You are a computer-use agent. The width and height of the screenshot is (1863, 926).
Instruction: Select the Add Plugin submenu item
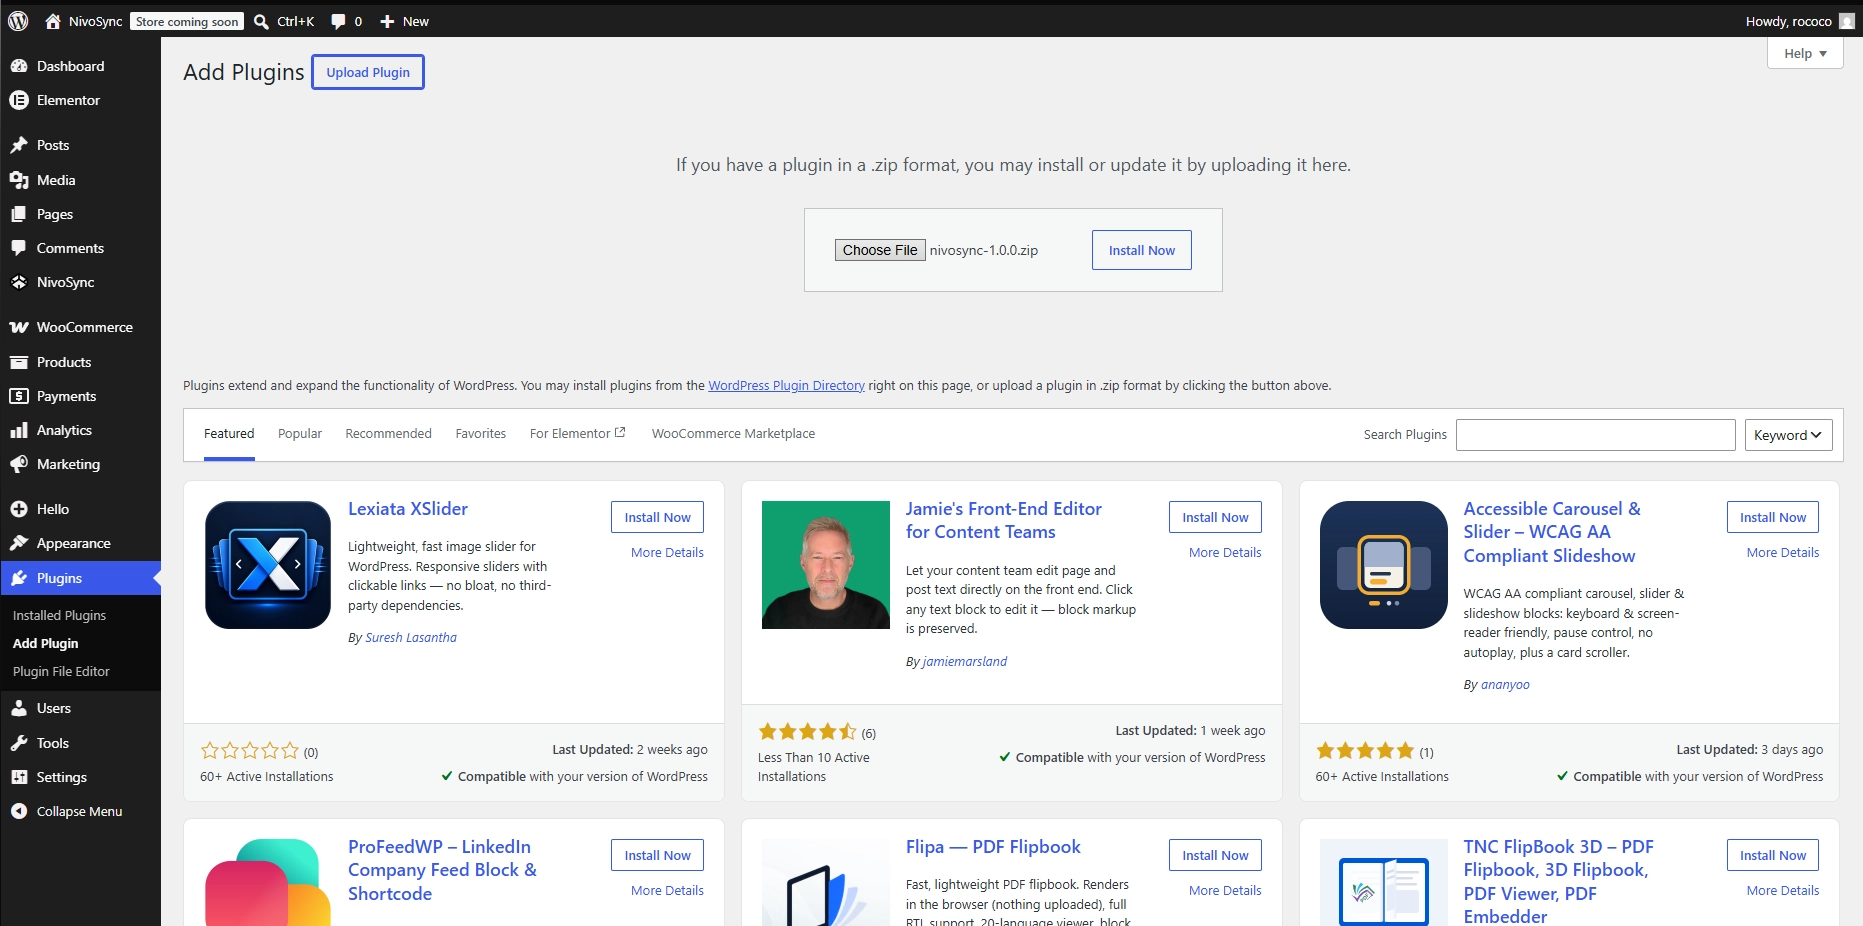(45, 643)
